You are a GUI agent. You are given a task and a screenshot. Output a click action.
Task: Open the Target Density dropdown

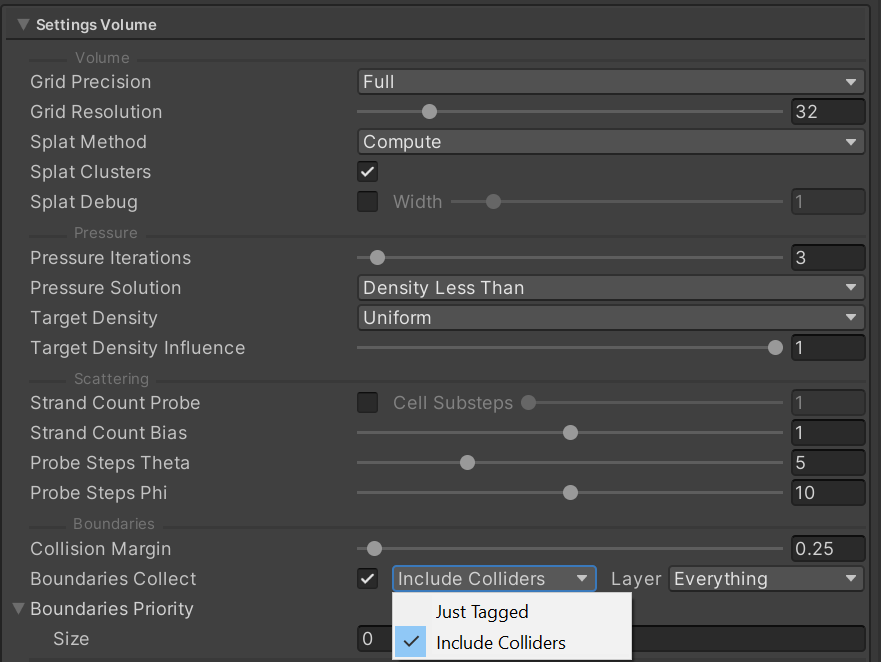(610, 318)
